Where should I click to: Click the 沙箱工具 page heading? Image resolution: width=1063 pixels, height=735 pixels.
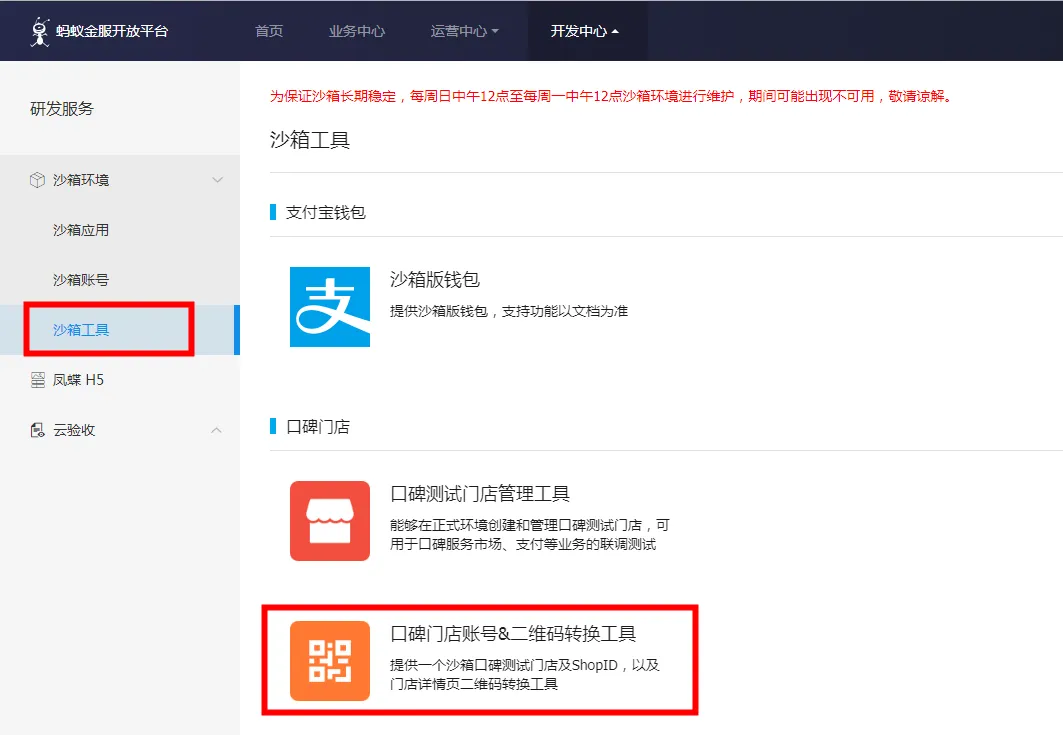310,140
